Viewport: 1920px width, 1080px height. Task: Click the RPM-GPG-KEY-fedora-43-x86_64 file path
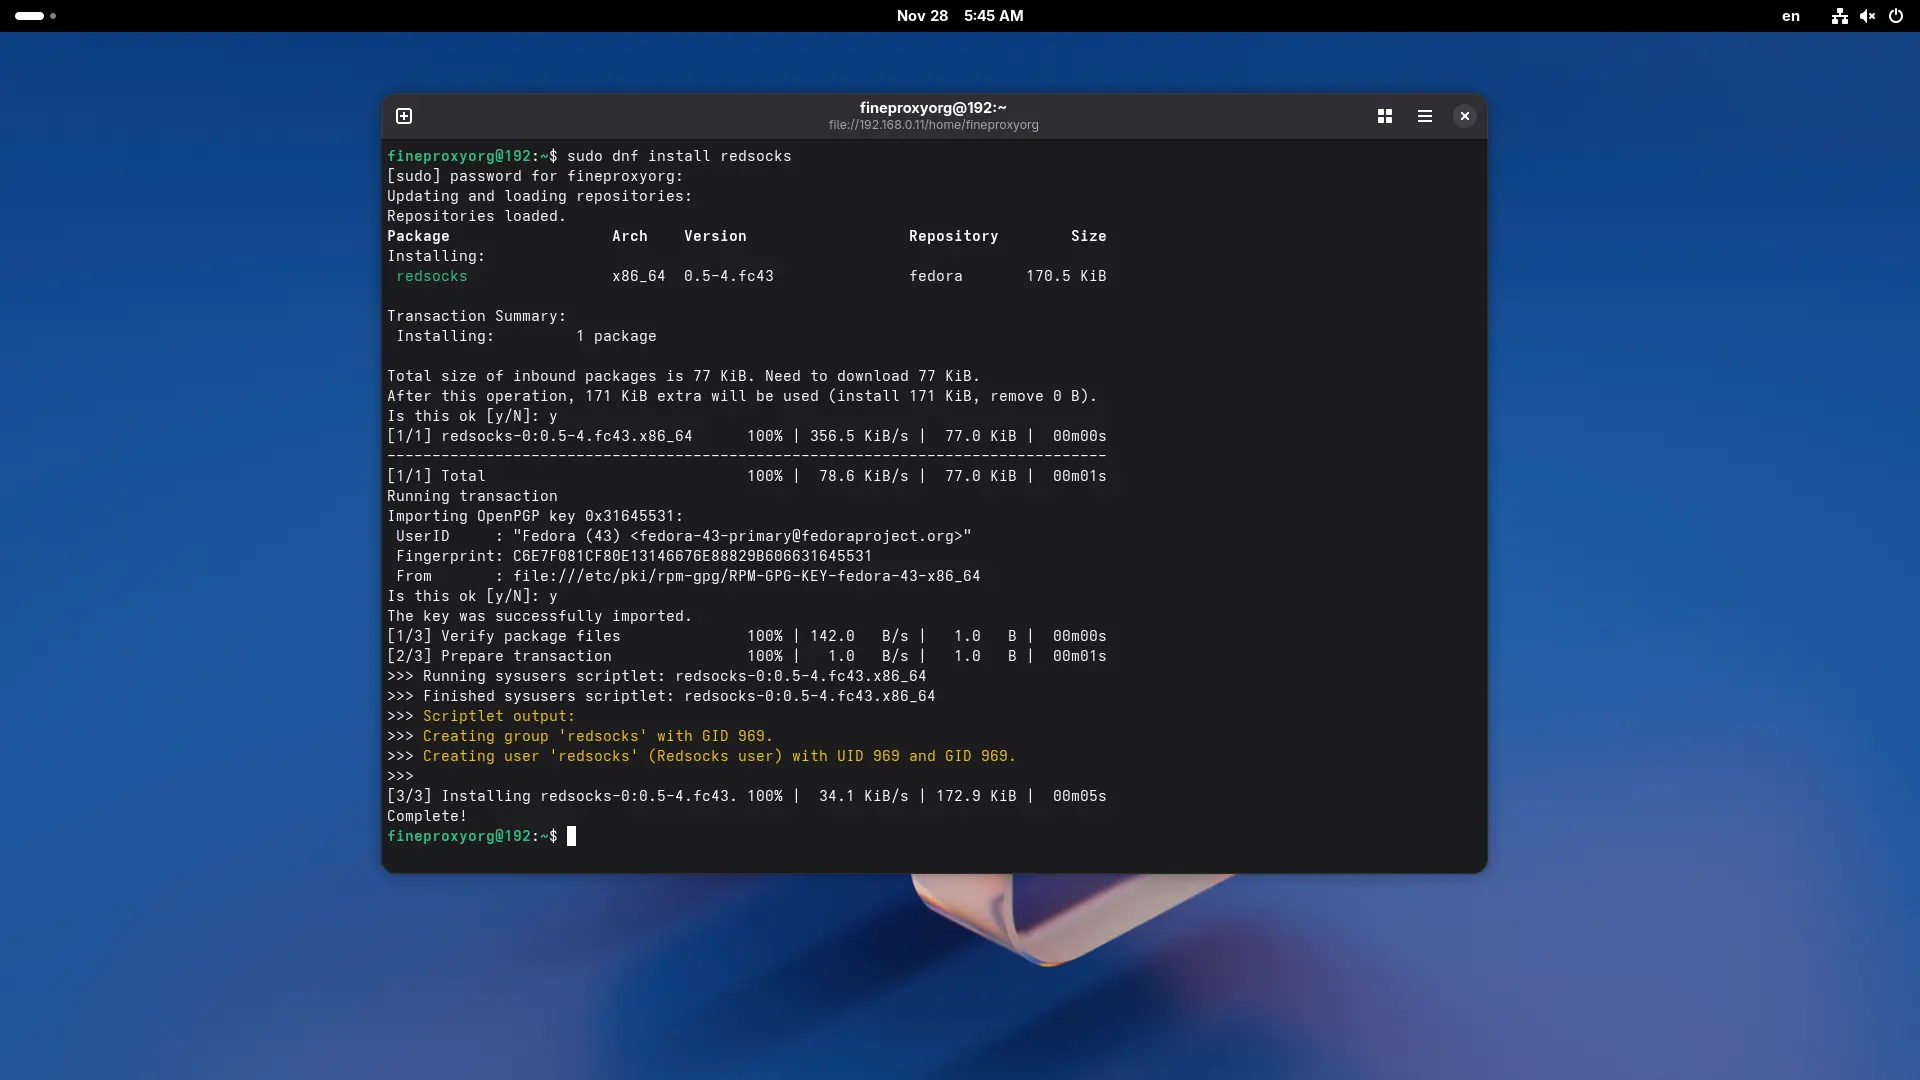click(747, 576)
